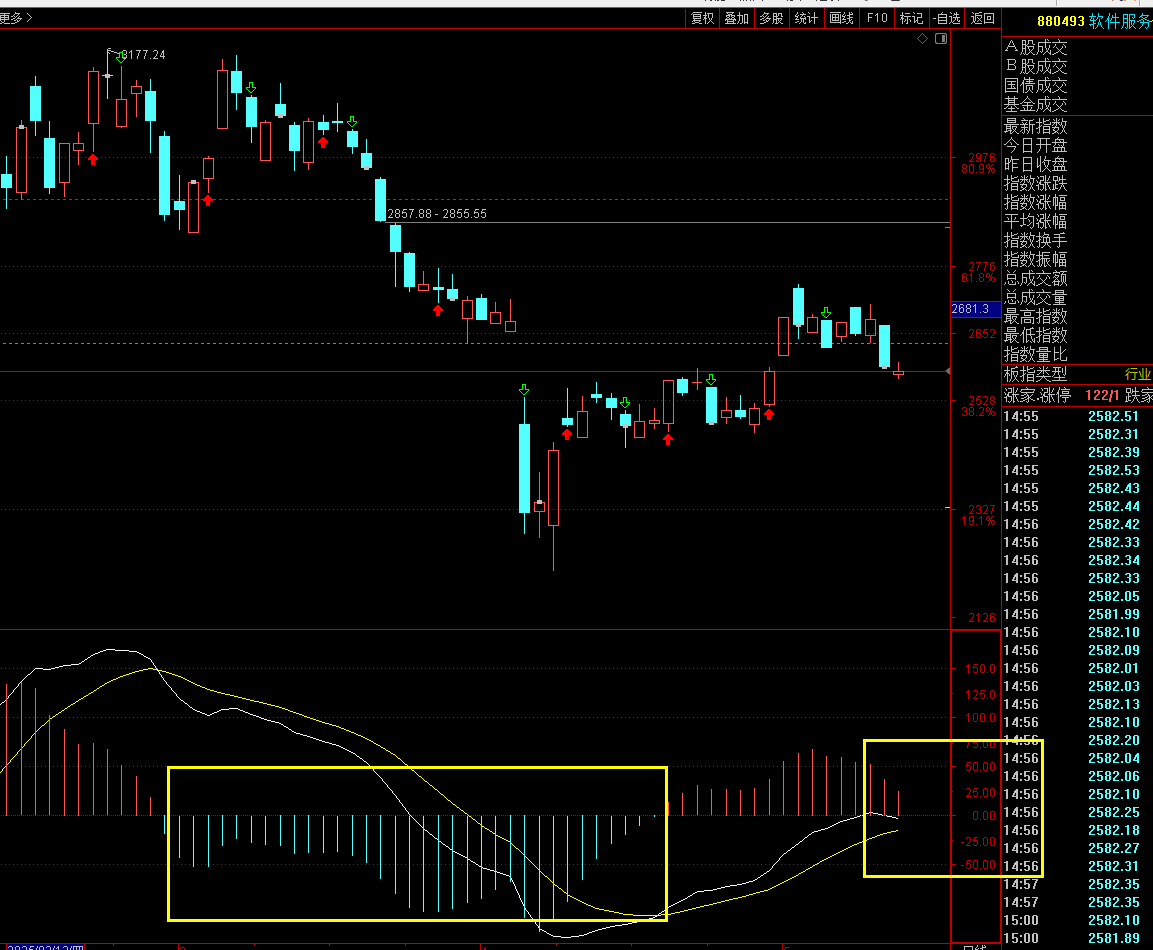Click the 2776 61.8% Fibonacci level label

tap(979, 272)
